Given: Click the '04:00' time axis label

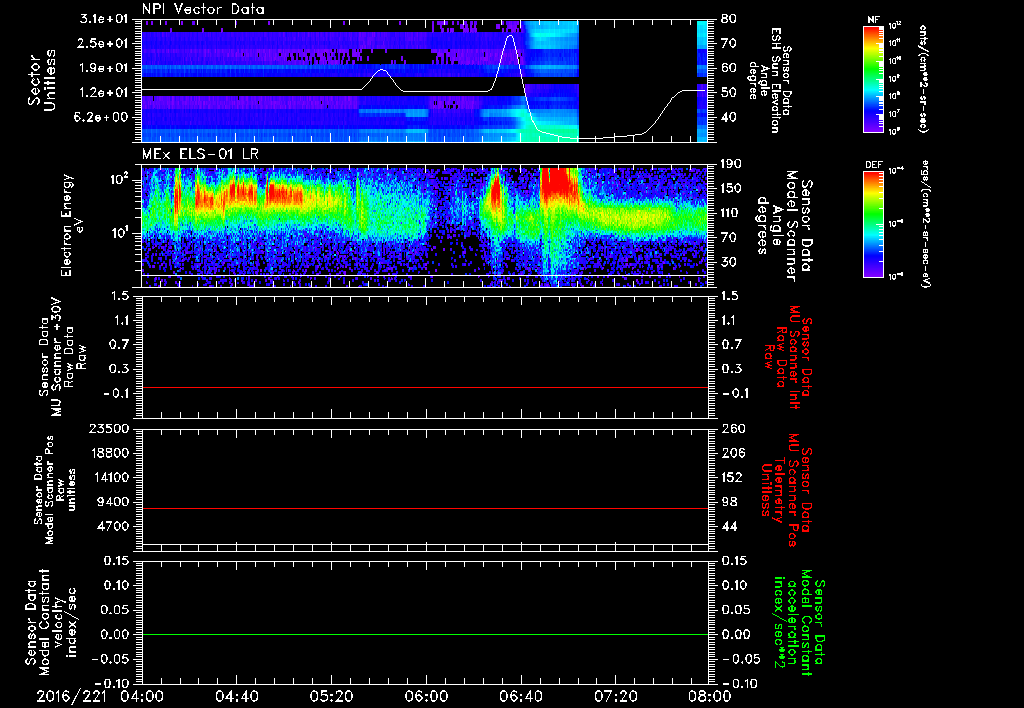Looking at the screenshot, I should click(x=142, y=696).
